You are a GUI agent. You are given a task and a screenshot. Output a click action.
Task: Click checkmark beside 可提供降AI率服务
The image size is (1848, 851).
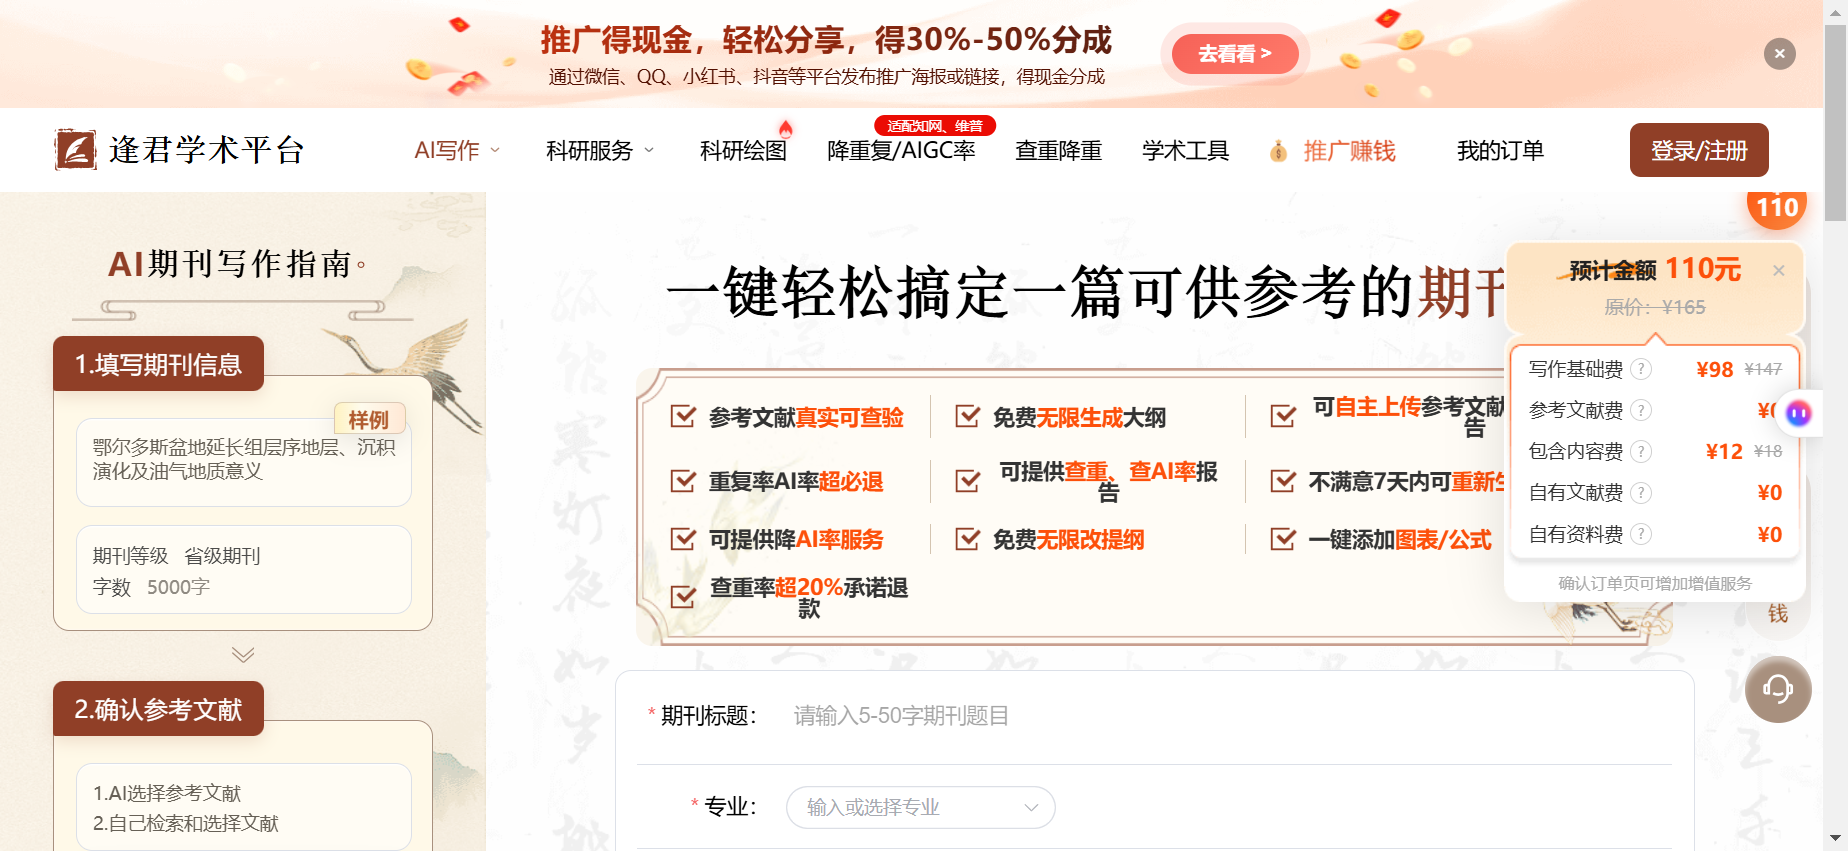point(683,539)
